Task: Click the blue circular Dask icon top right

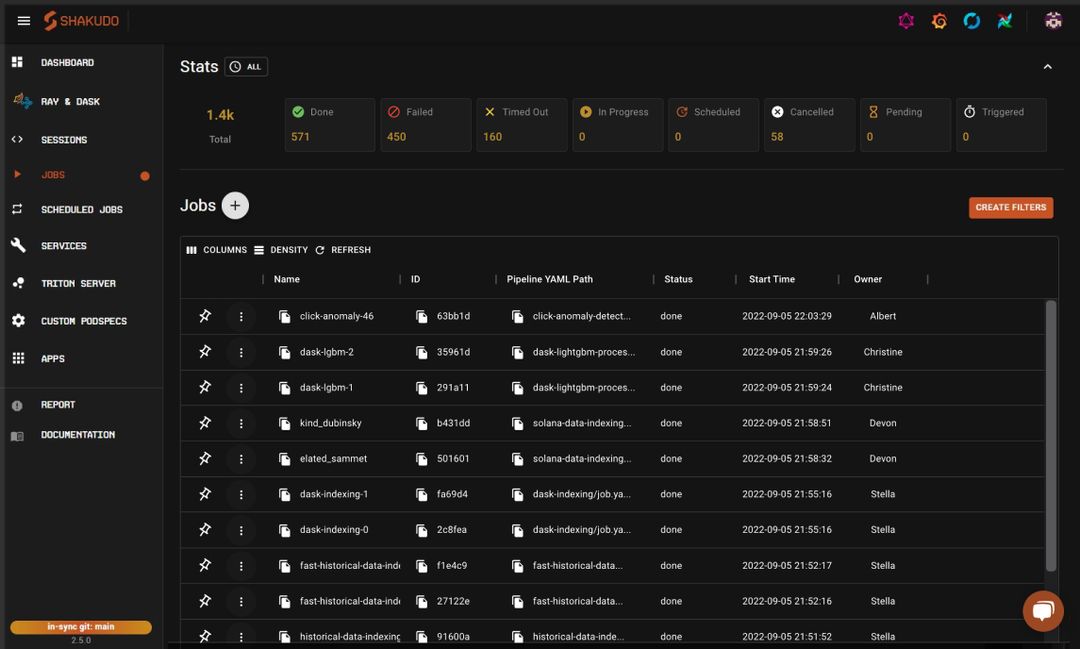Action: pyautogui.click(x=971, y=20)
